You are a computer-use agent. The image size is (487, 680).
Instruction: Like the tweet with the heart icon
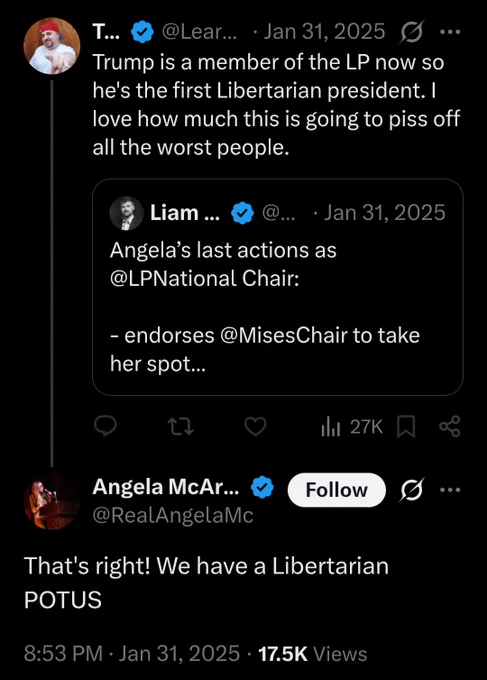click(x=255, y=427)
